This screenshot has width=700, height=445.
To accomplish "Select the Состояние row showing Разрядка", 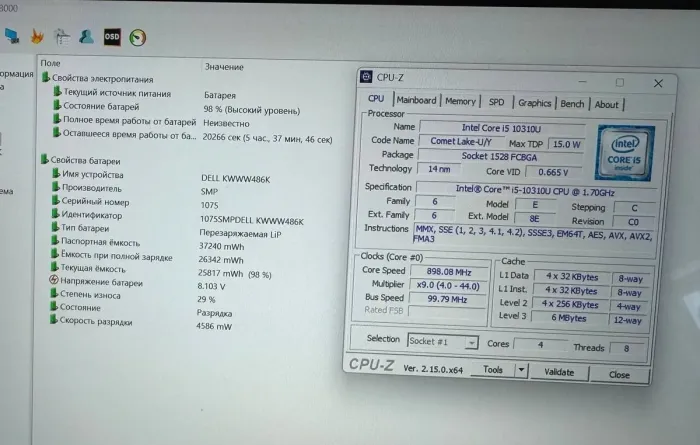I will click(x=141, y=310).
